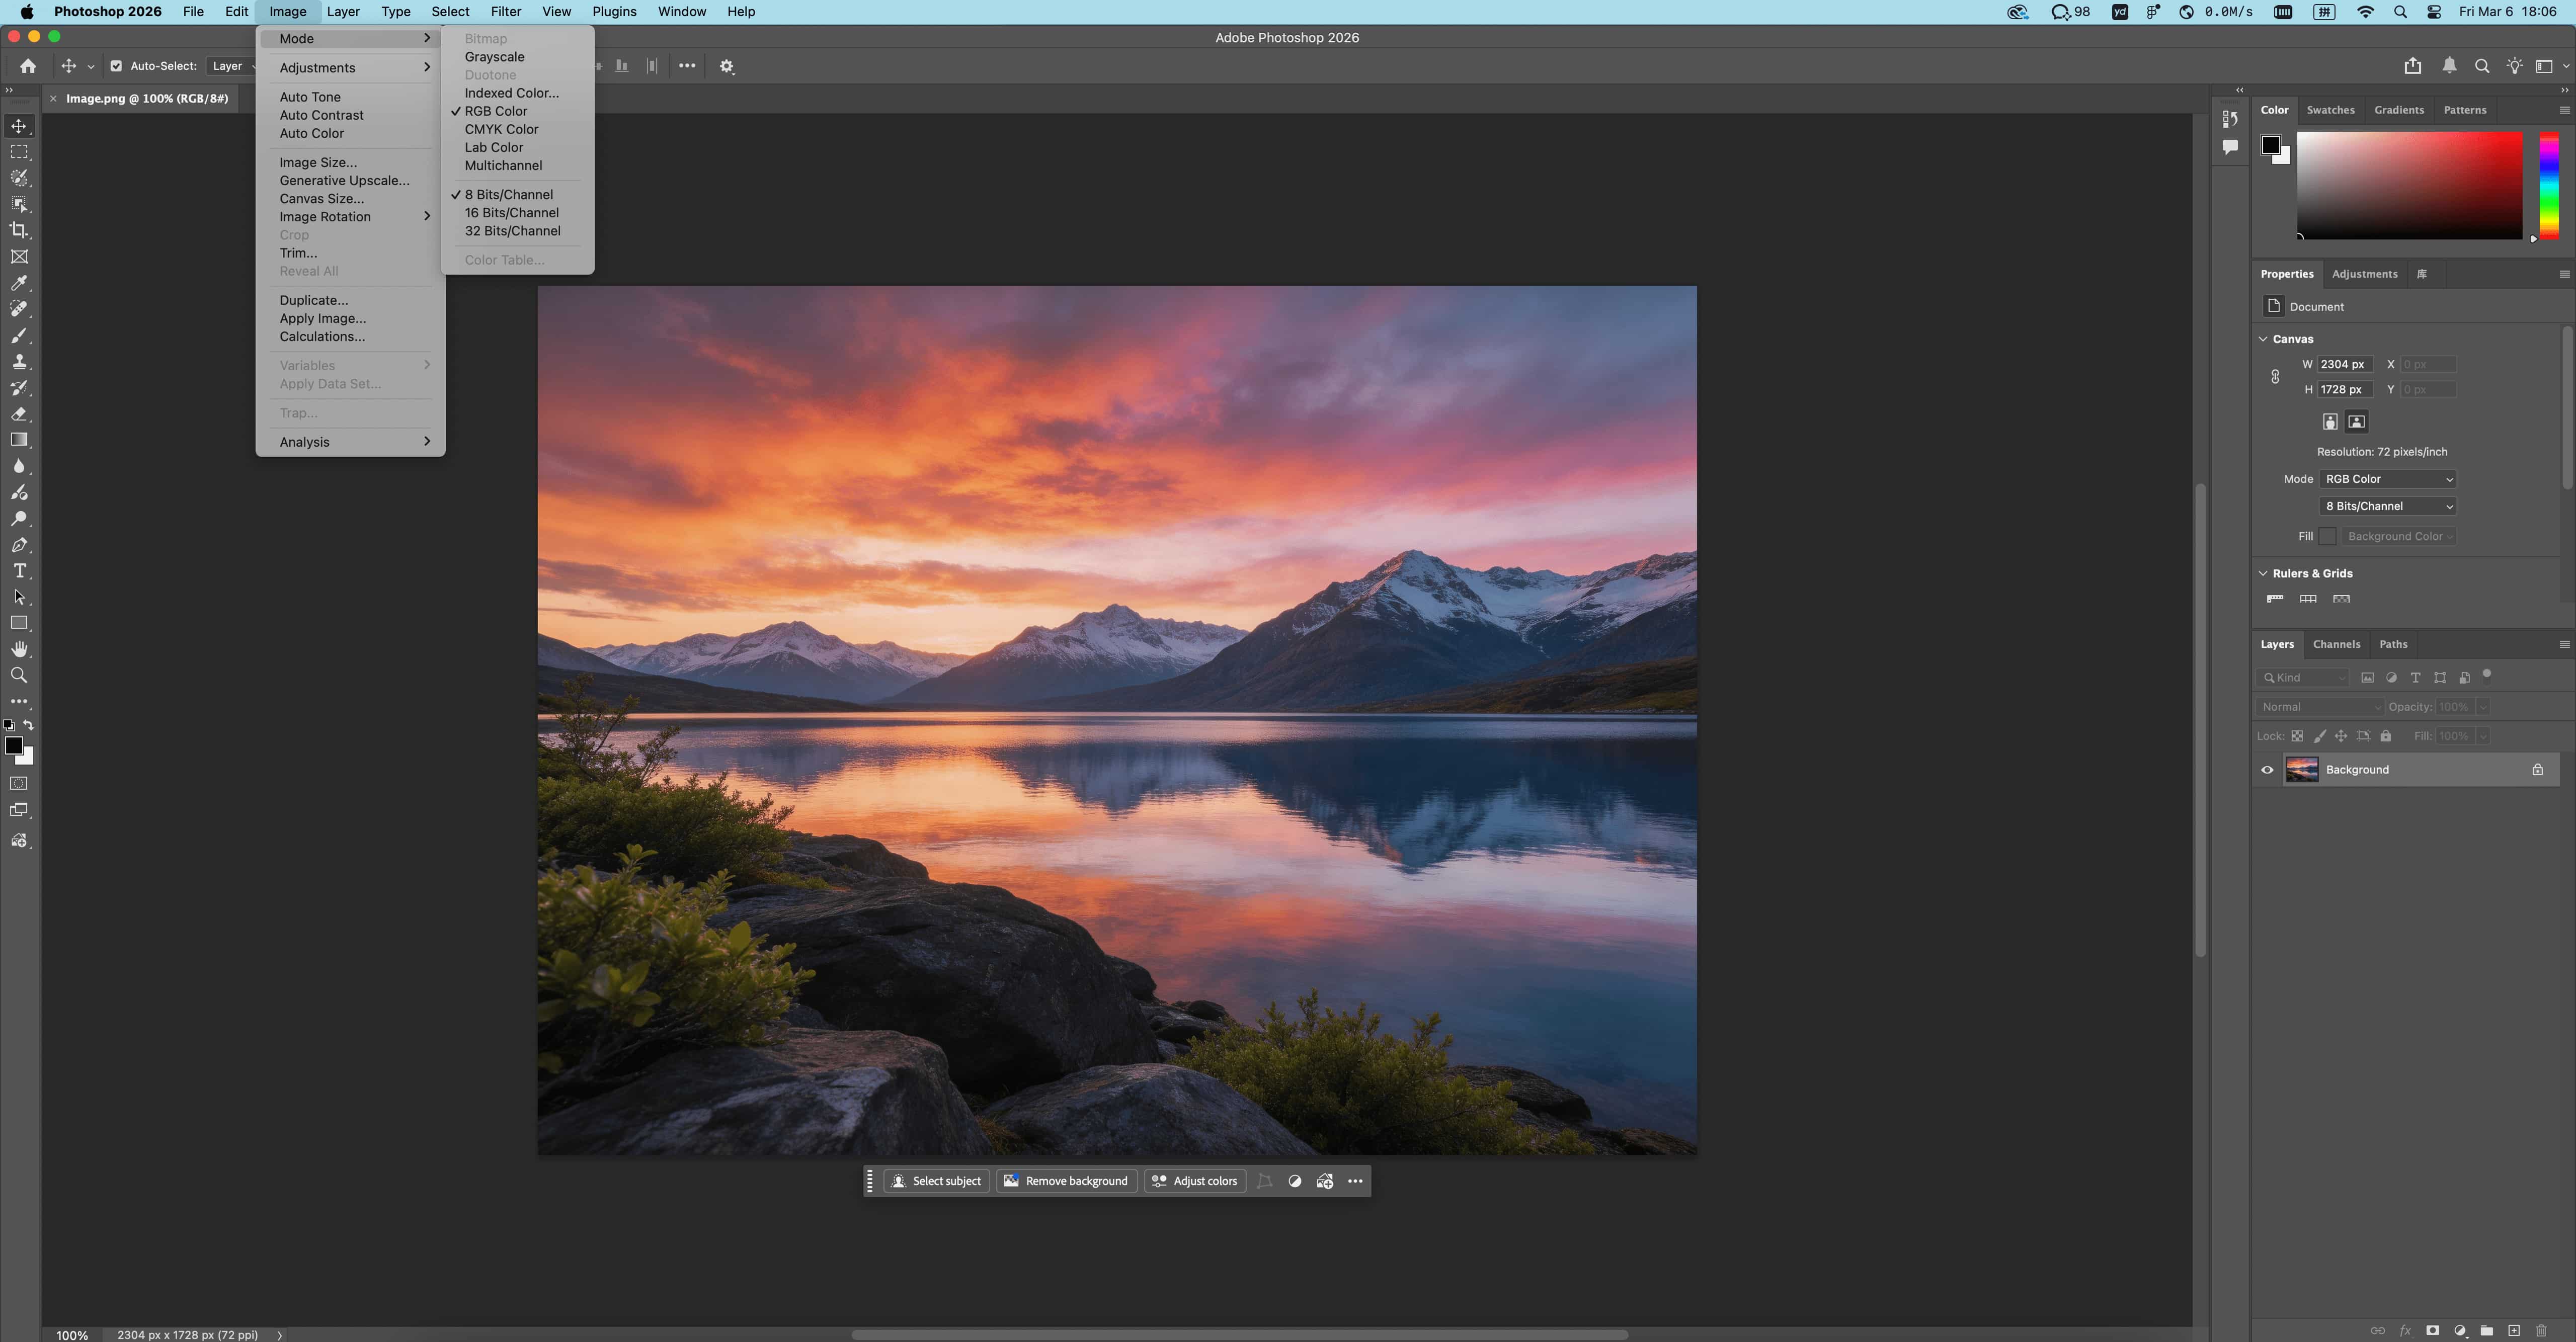Hide the Background layer visibility
The height and width of the screenshot is (1342, 2576).
(x=2267, y=770)
